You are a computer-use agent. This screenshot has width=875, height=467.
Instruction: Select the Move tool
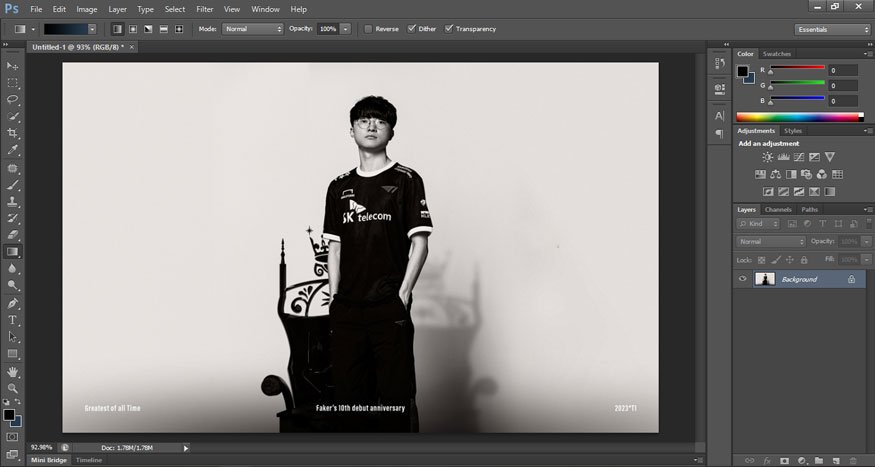pyautogui.click(x=12, y=66)
